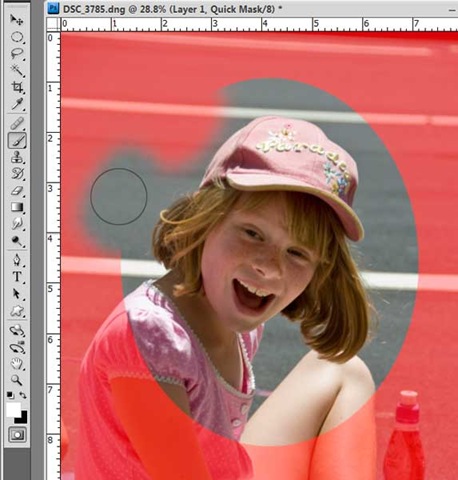The height and width of the screenshot is (480, 458).
Task: Open the black background color swatch
Action: coord(23,419)
